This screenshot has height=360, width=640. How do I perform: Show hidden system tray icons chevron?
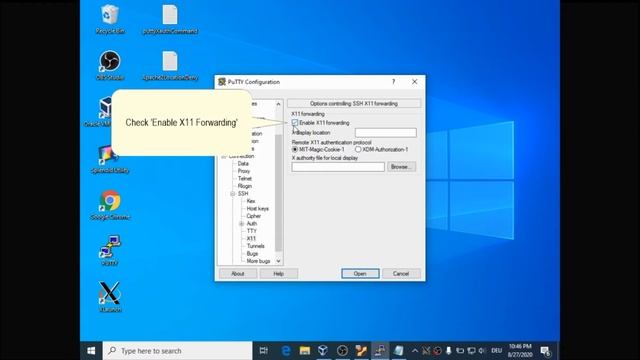pos(415,351)
